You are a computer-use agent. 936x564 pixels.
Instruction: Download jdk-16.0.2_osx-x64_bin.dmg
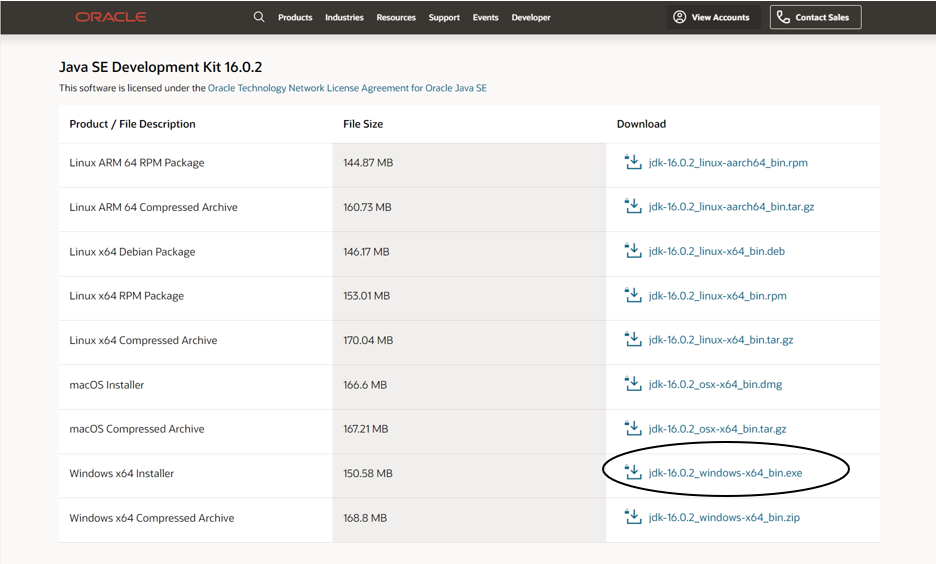[715, 384]
